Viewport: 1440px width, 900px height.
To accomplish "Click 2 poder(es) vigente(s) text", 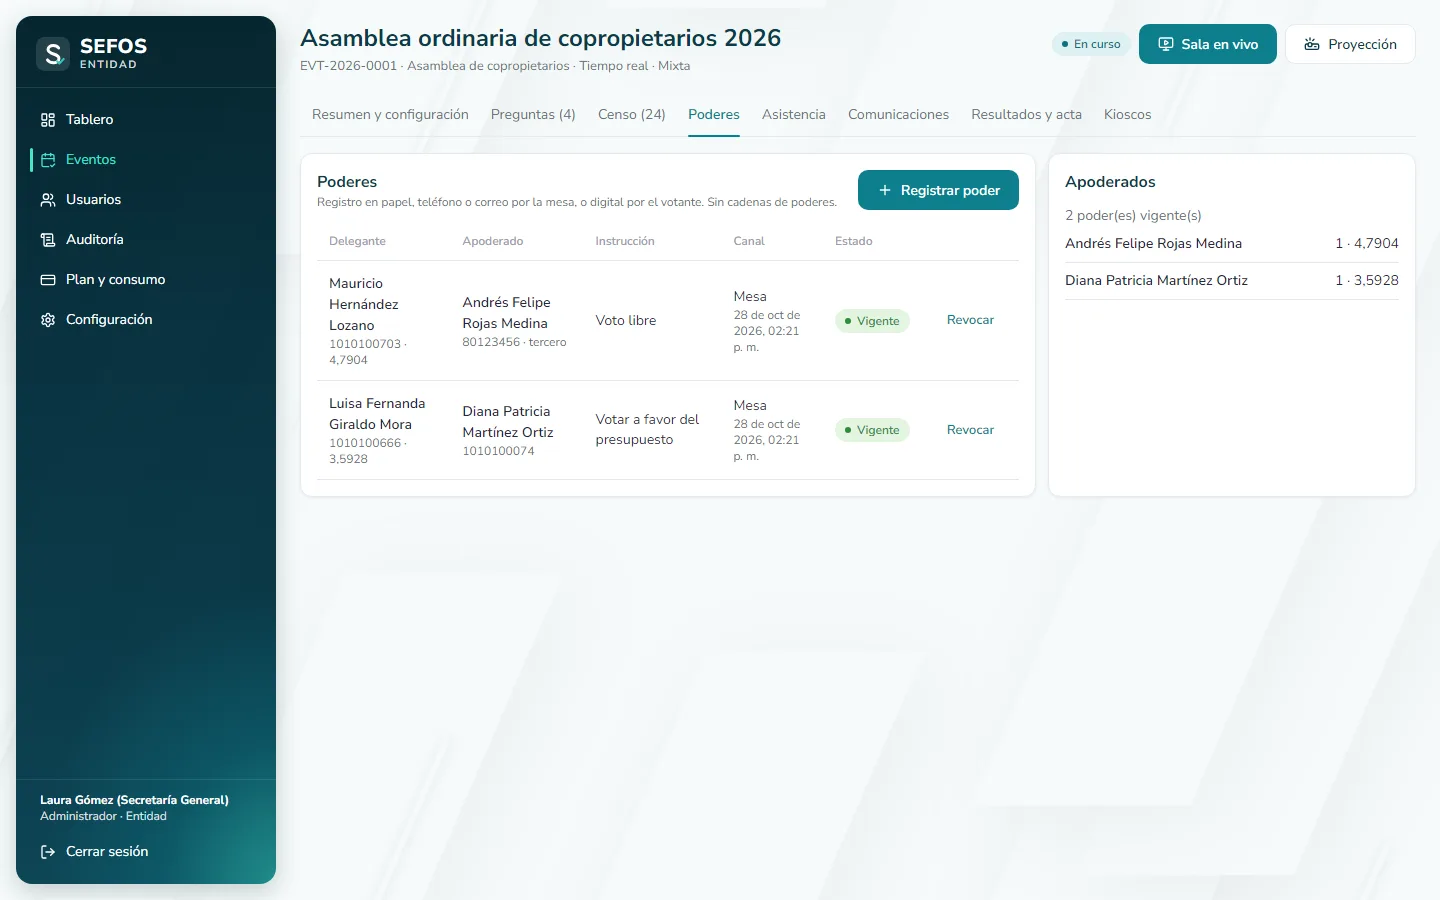I will (x=1133, y=216).
